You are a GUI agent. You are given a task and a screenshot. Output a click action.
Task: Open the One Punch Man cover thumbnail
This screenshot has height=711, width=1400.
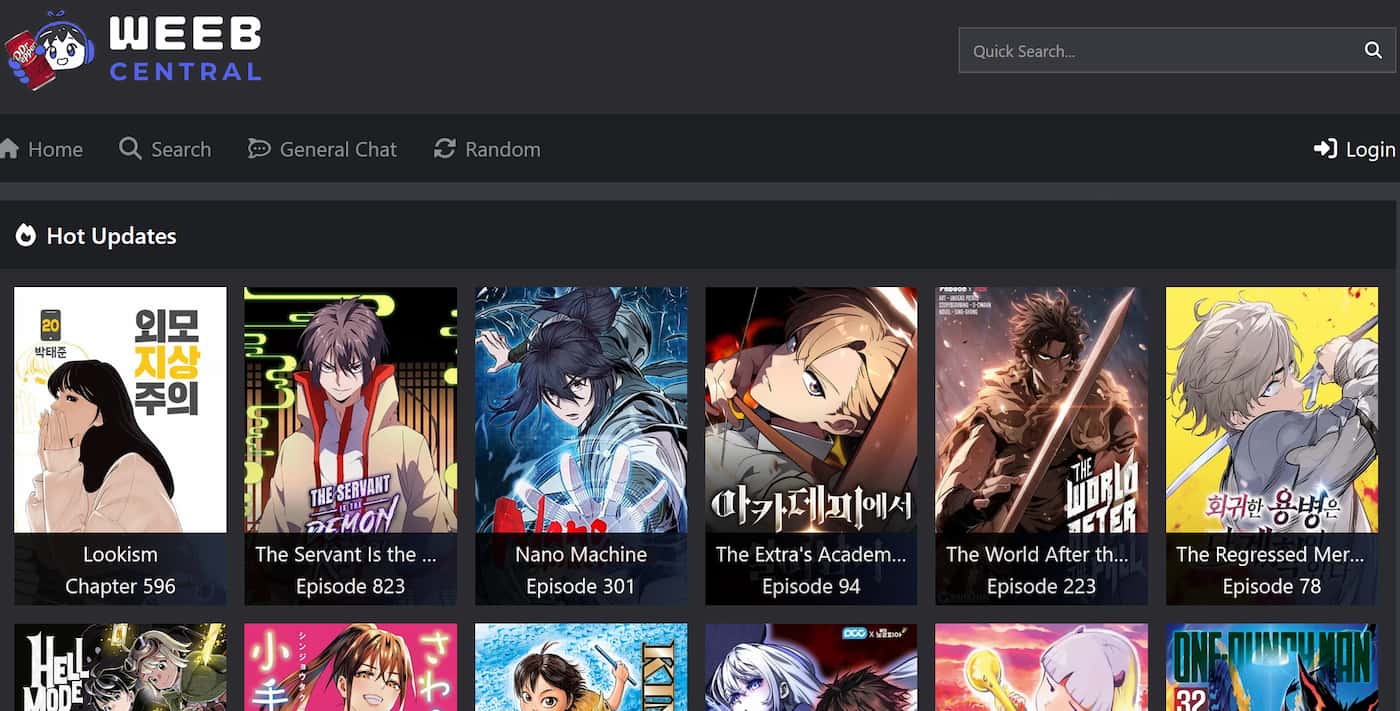click(x=1272, y=667)
